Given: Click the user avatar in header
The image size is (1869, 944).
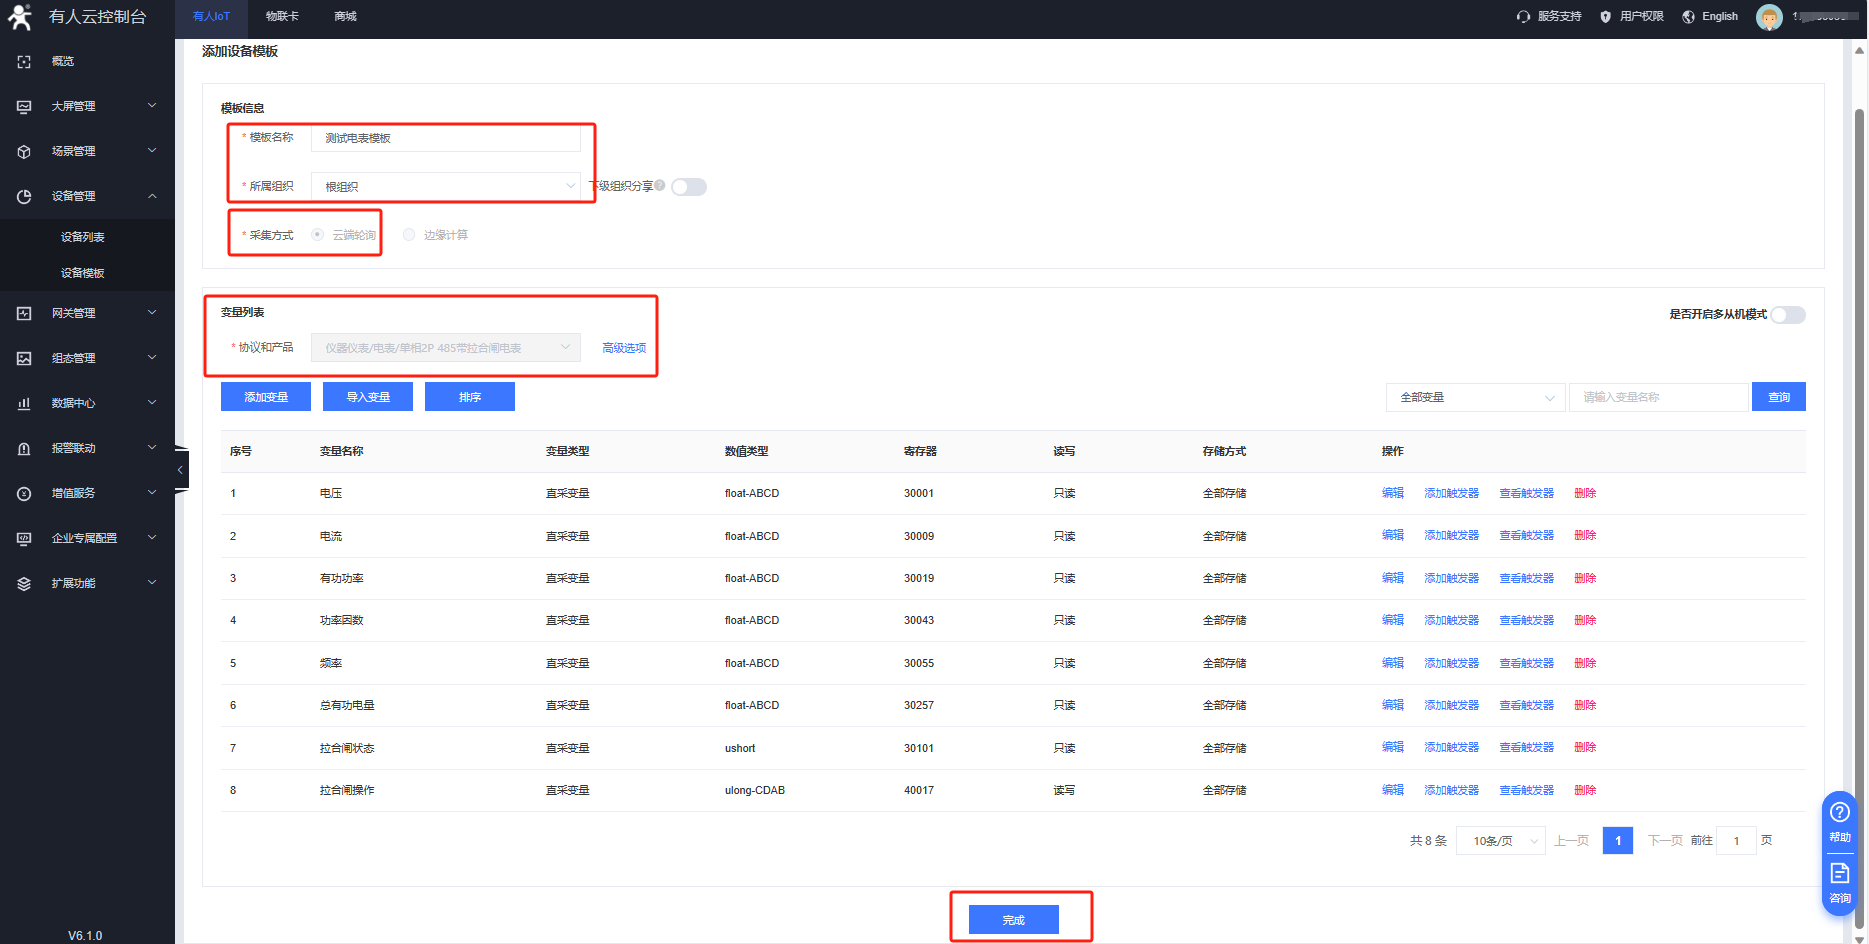Looking at the screenshot, I should click(1768, 17).
